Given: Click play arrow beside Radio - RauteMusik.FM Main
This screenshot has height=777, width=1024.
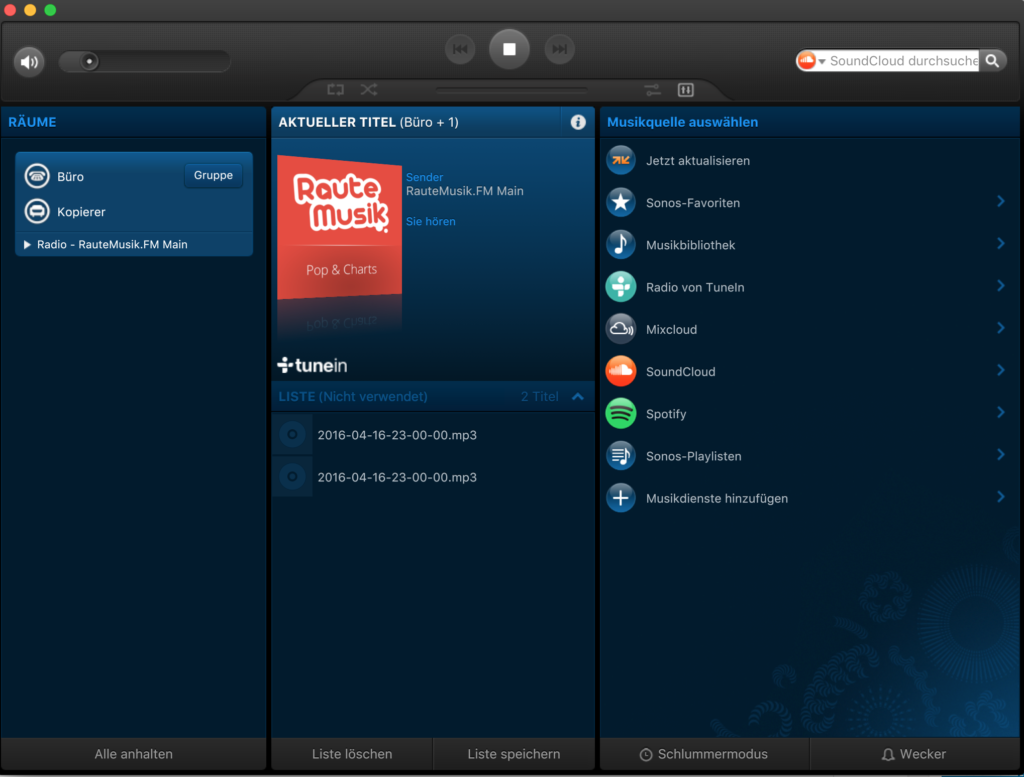Looking at the screenshot, I should tap(27, 244).
